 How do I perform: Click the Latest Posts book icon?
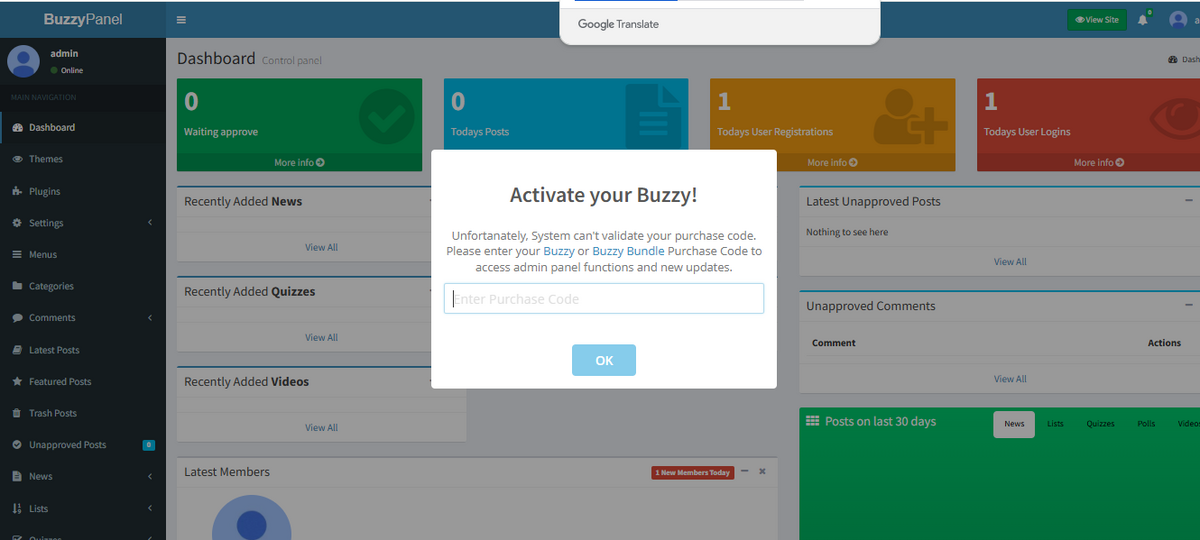tap(17, 350)
